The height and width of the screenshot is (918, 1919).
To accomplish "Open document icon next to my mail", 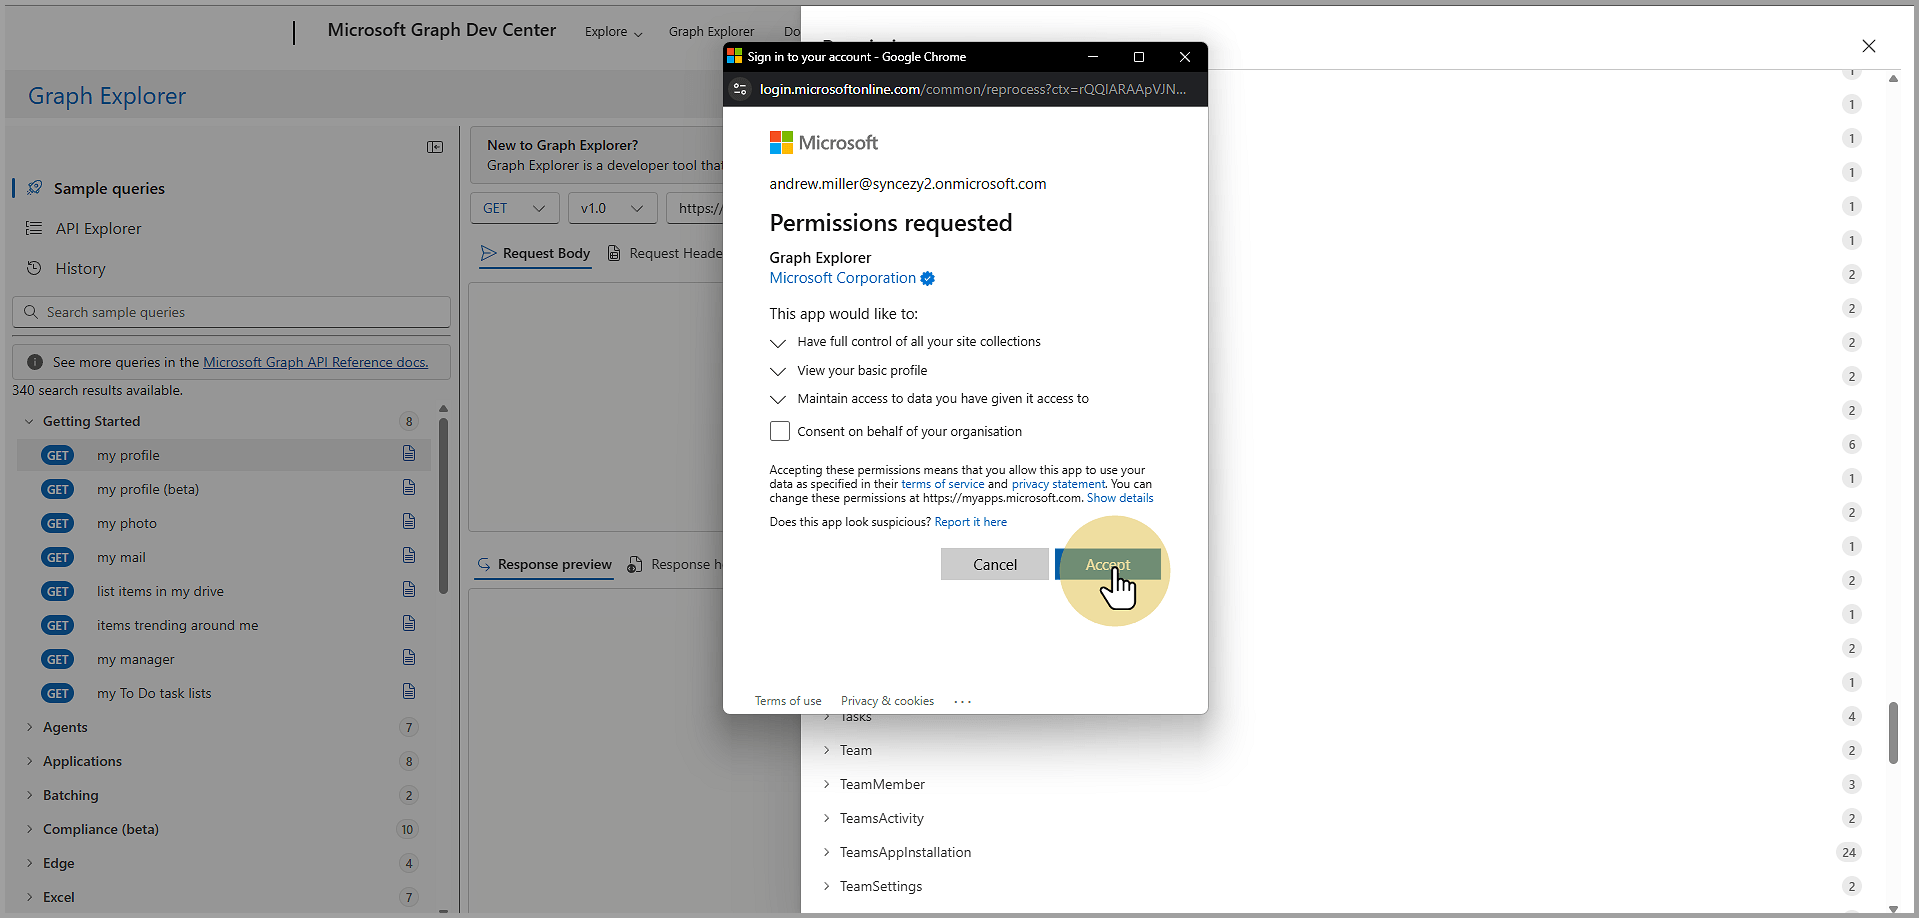I will (x=409, y=556).
